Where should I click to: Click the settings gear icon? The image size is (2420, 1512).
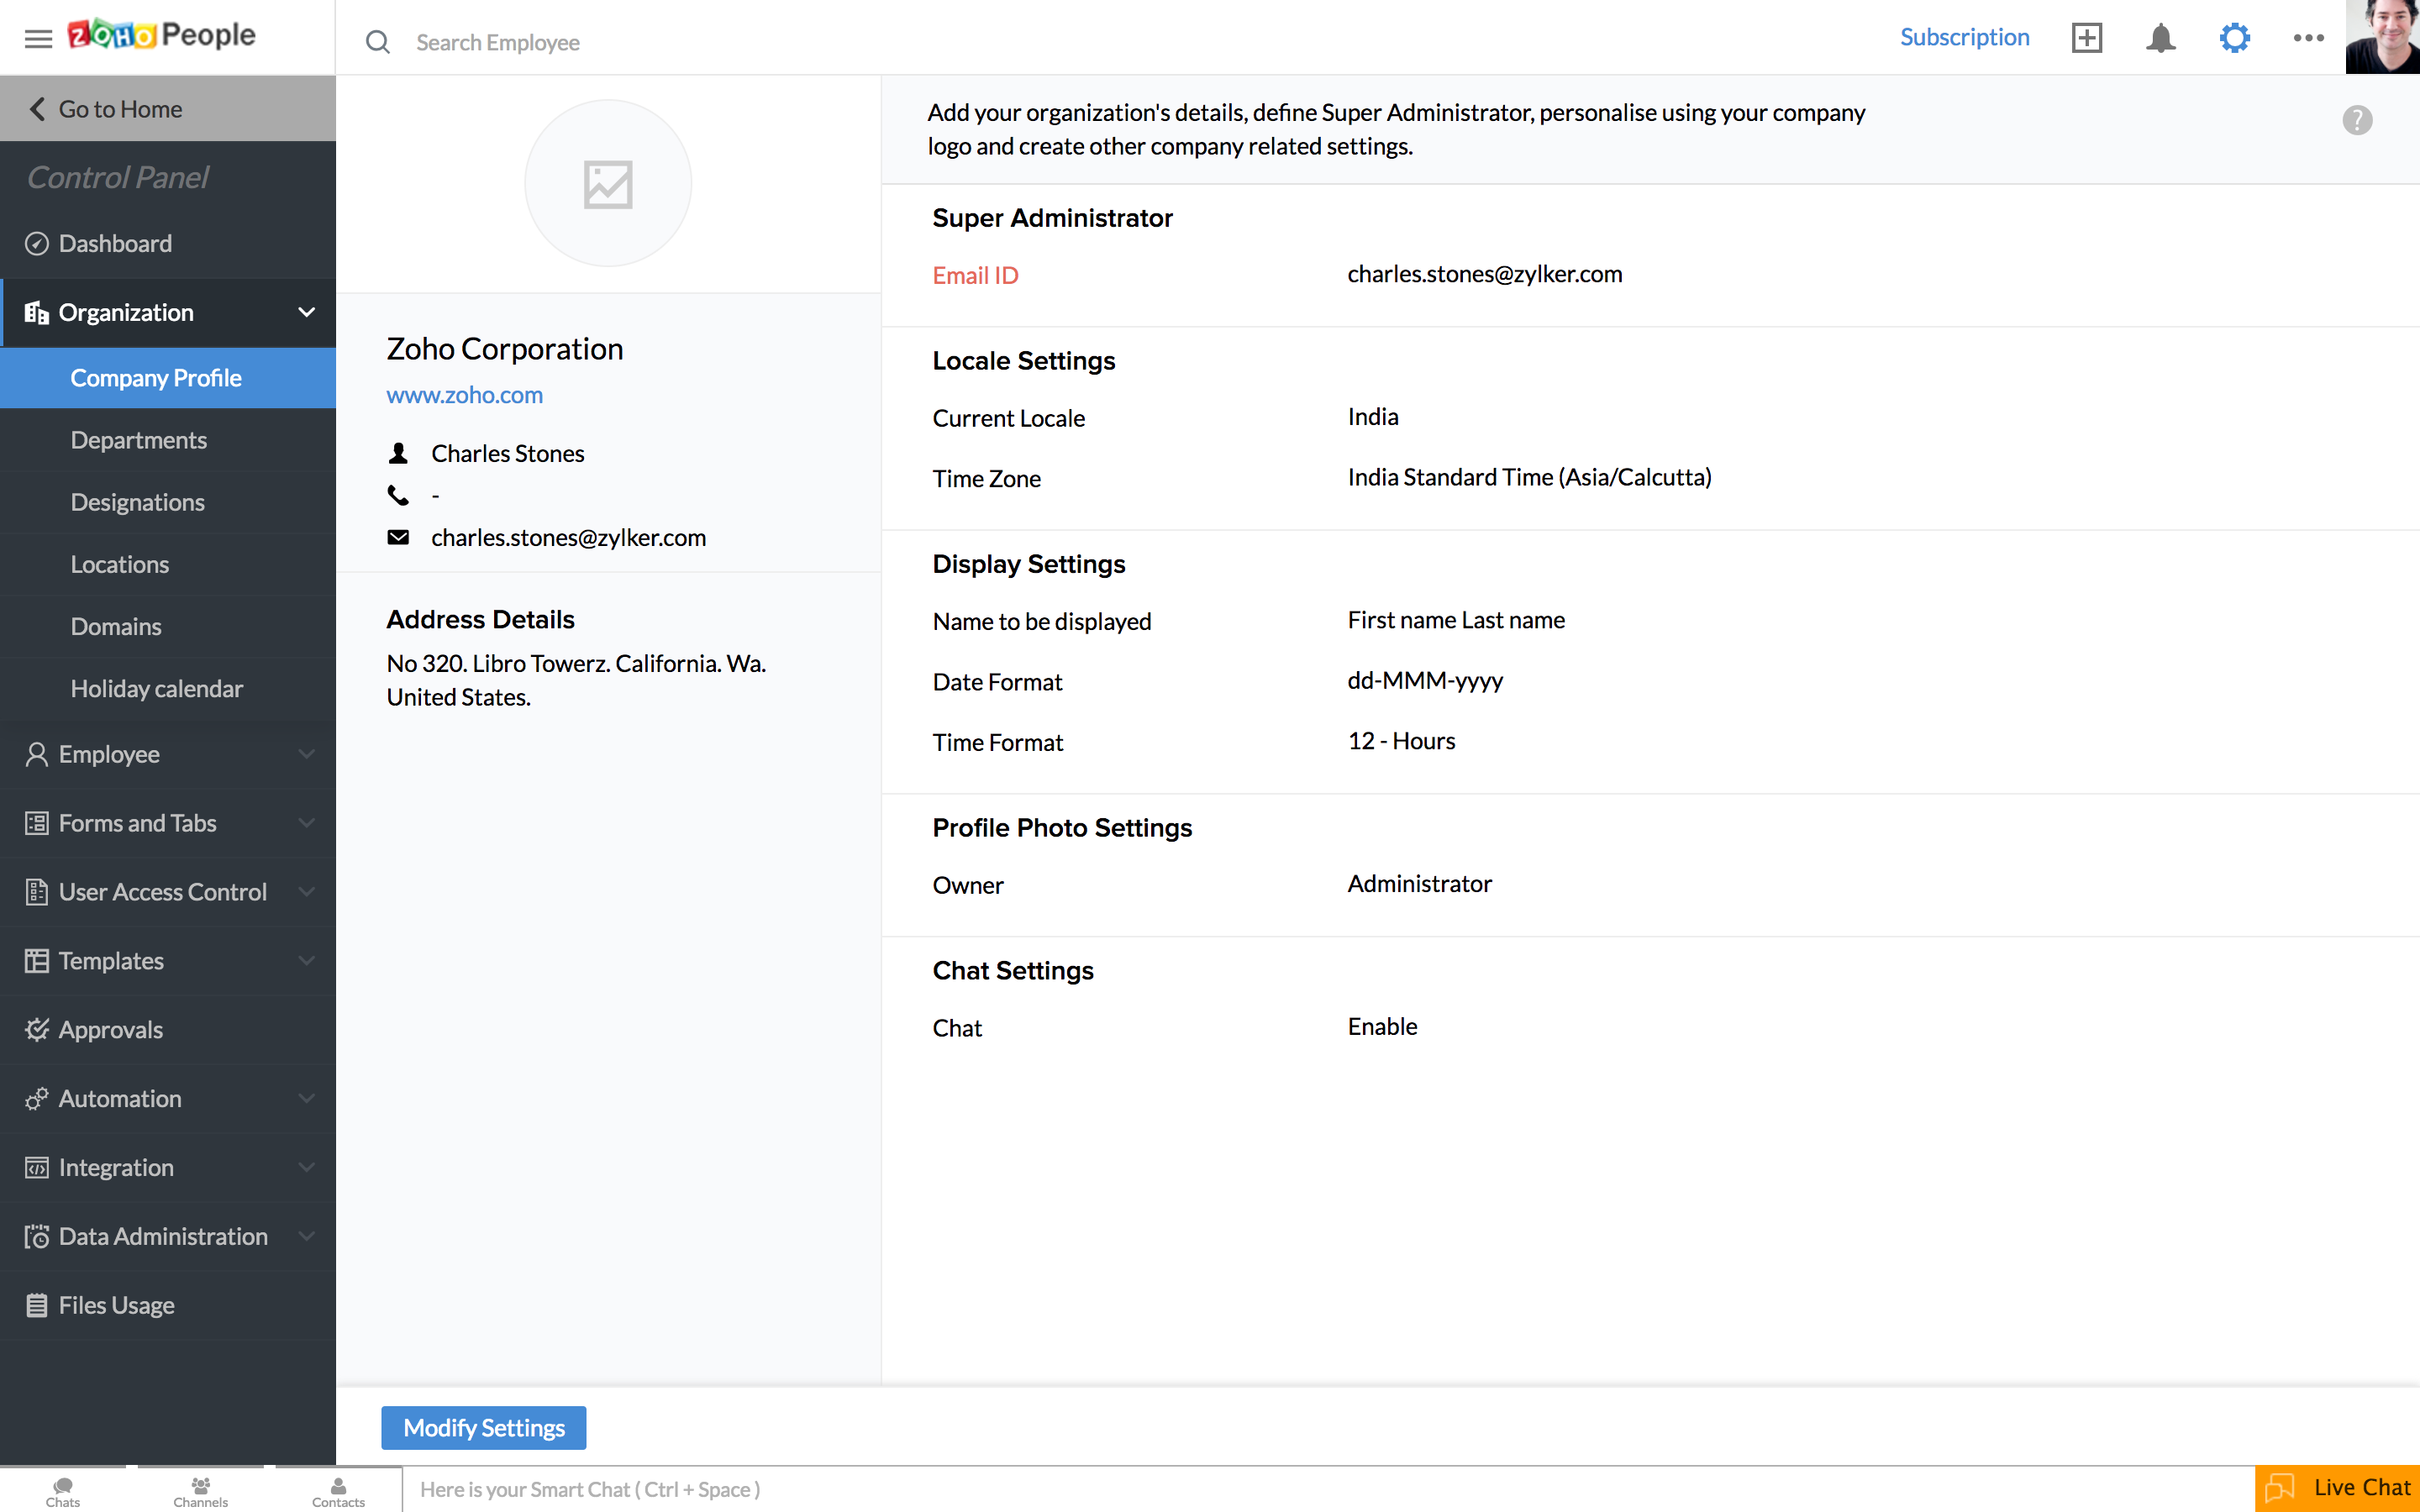(x=2234, y=38)
